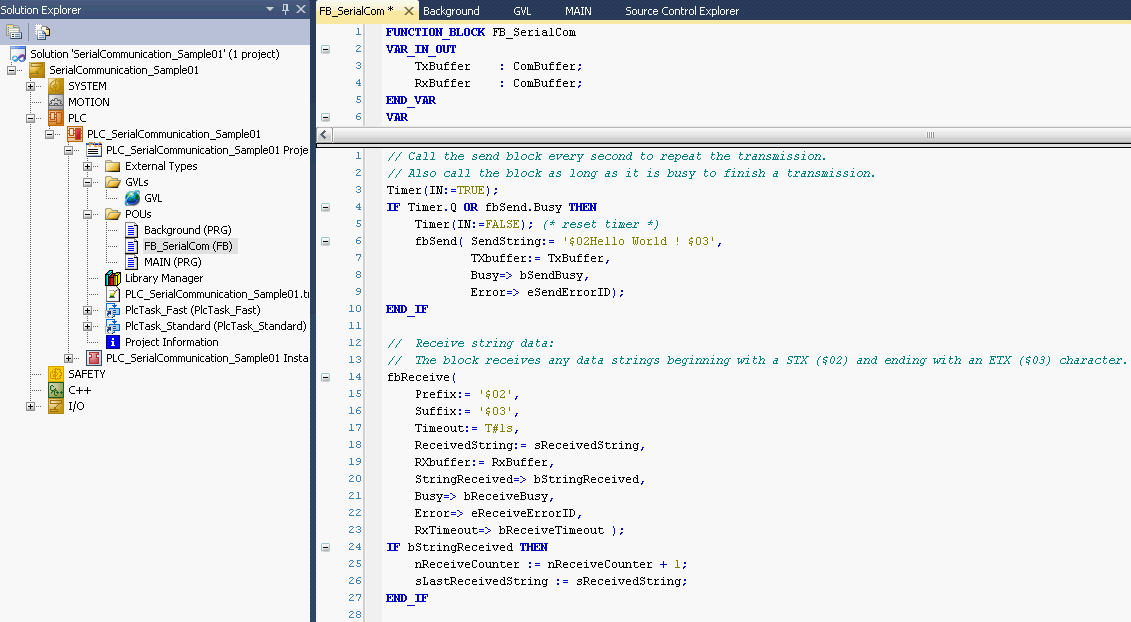Viewport: 1131px width, 622px height.
Task: Select the I/O node icon
Action: (56, 406)
